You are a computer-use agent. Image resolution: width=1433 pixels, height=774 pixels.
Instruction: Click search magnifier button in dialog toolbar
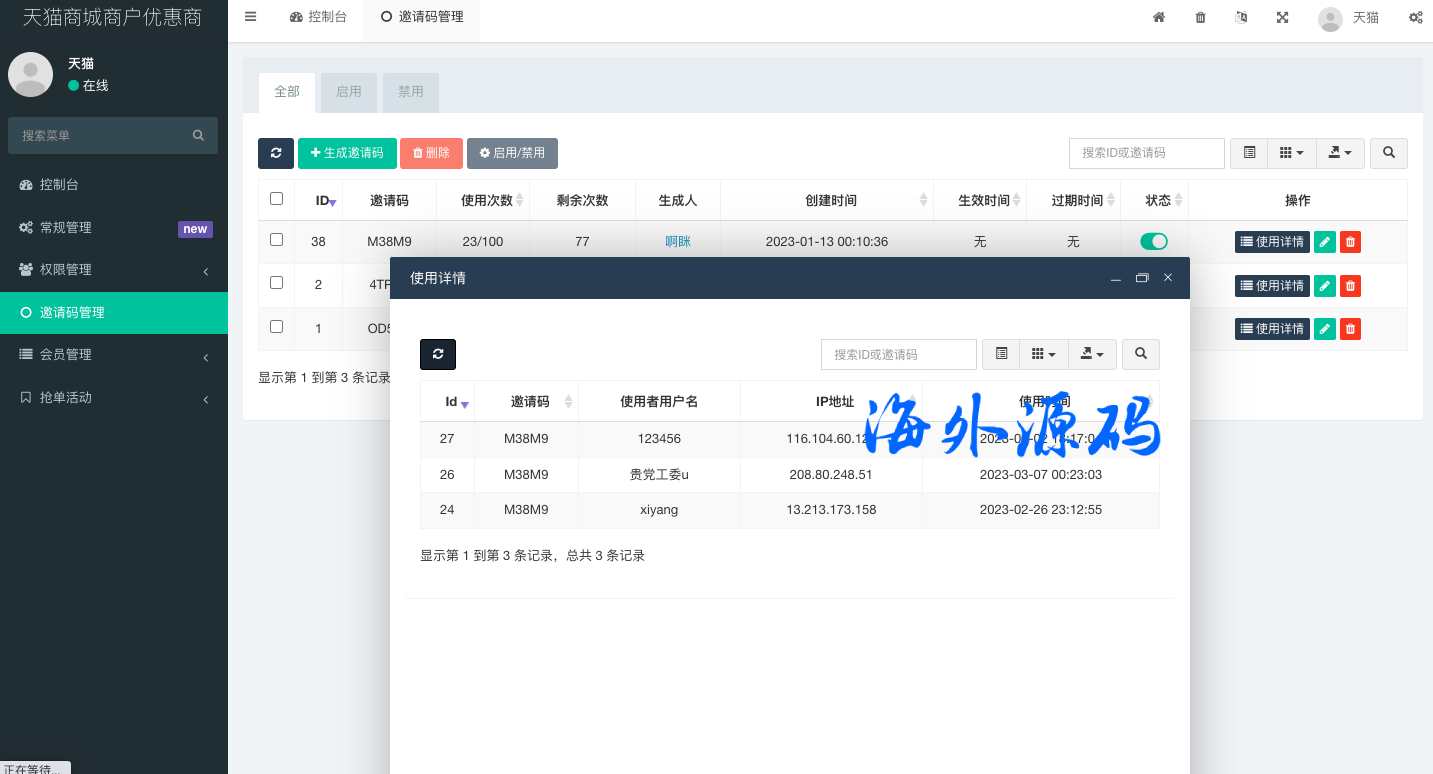[x=1141, y=354]
